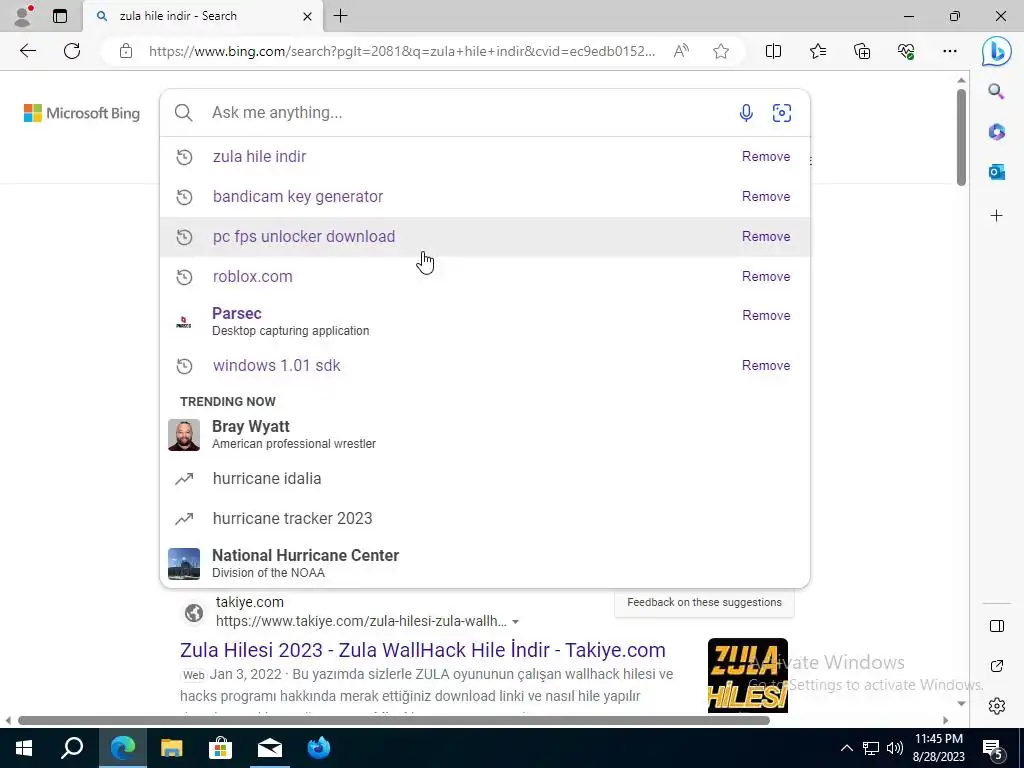This screenshot has width=1024, height=768.
Task: Open the tab actions menu icon
Action: [60, 16]
